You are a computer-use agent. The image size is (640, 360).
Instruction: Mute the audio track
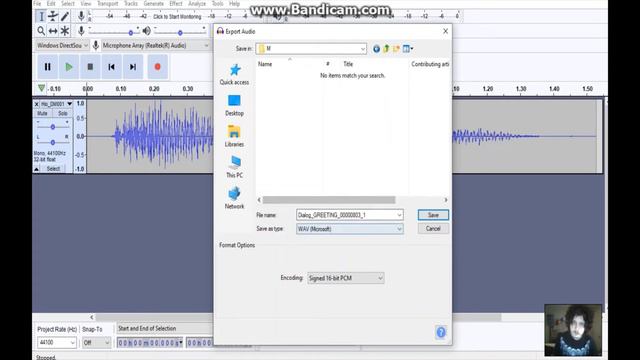point(42,113)
